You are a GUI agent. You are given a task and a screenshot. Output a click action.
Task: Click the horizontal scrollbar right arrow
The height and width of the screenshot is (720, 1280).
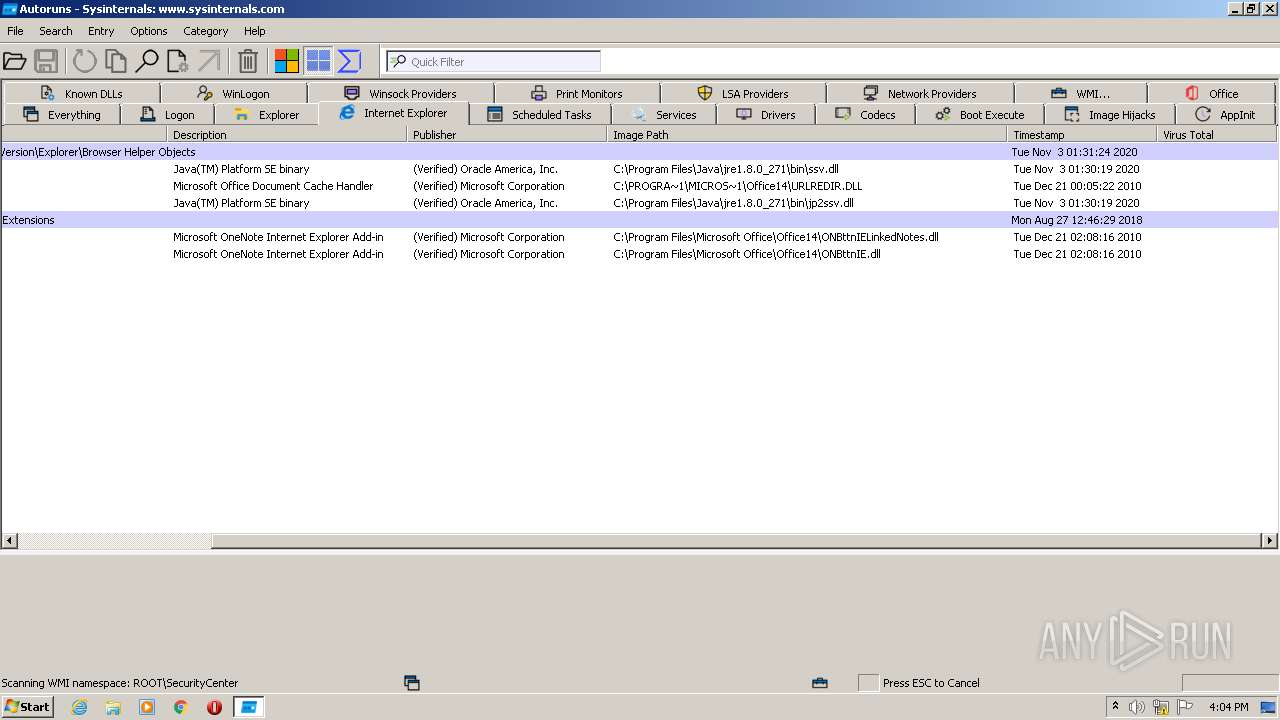[x=1269, y=541]
